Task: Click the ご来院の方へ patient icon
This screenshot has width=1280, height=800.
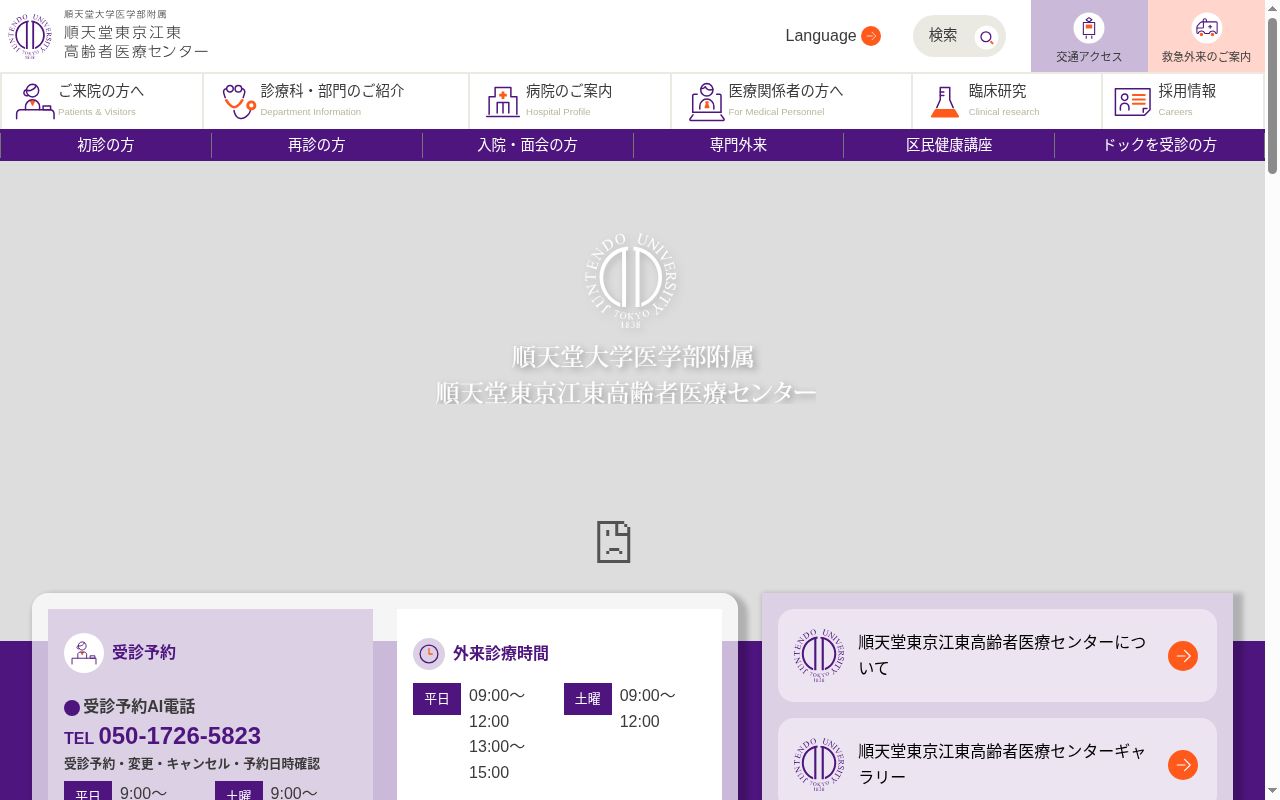Action: point(35,101)
